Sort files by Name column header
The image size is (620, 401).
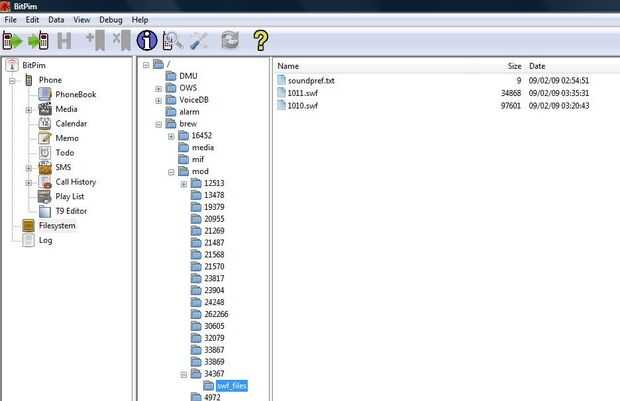click(x=288, y=66)
